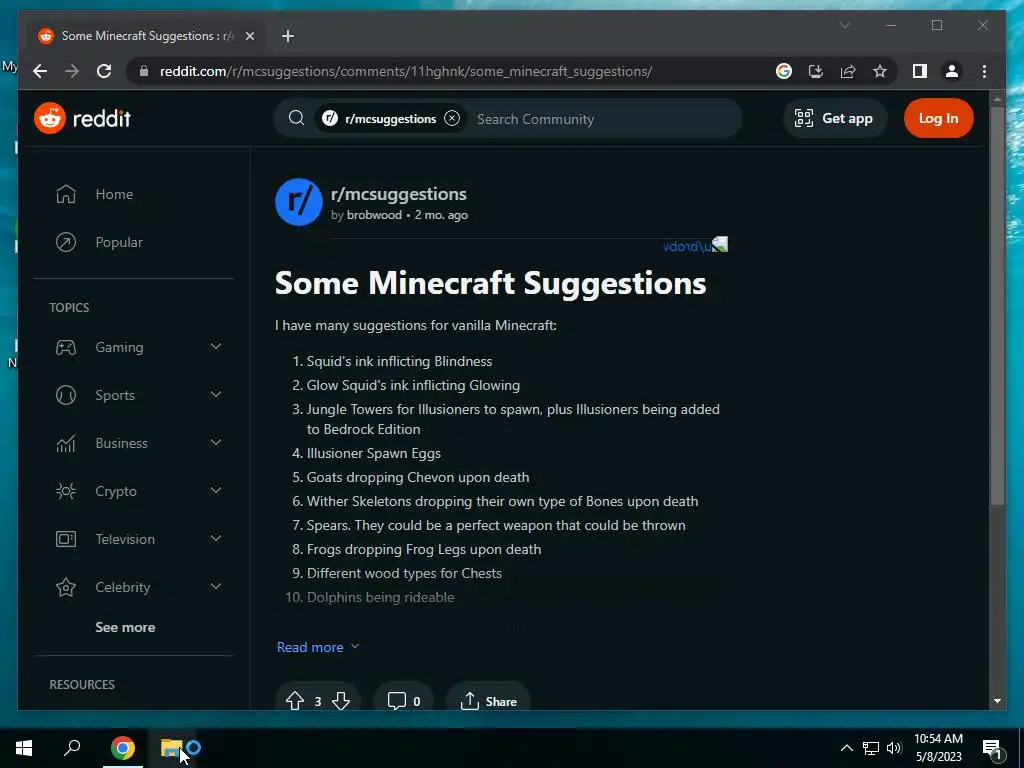Downvote the post
The image size is (1024, 768).
(x=341, y=701)
